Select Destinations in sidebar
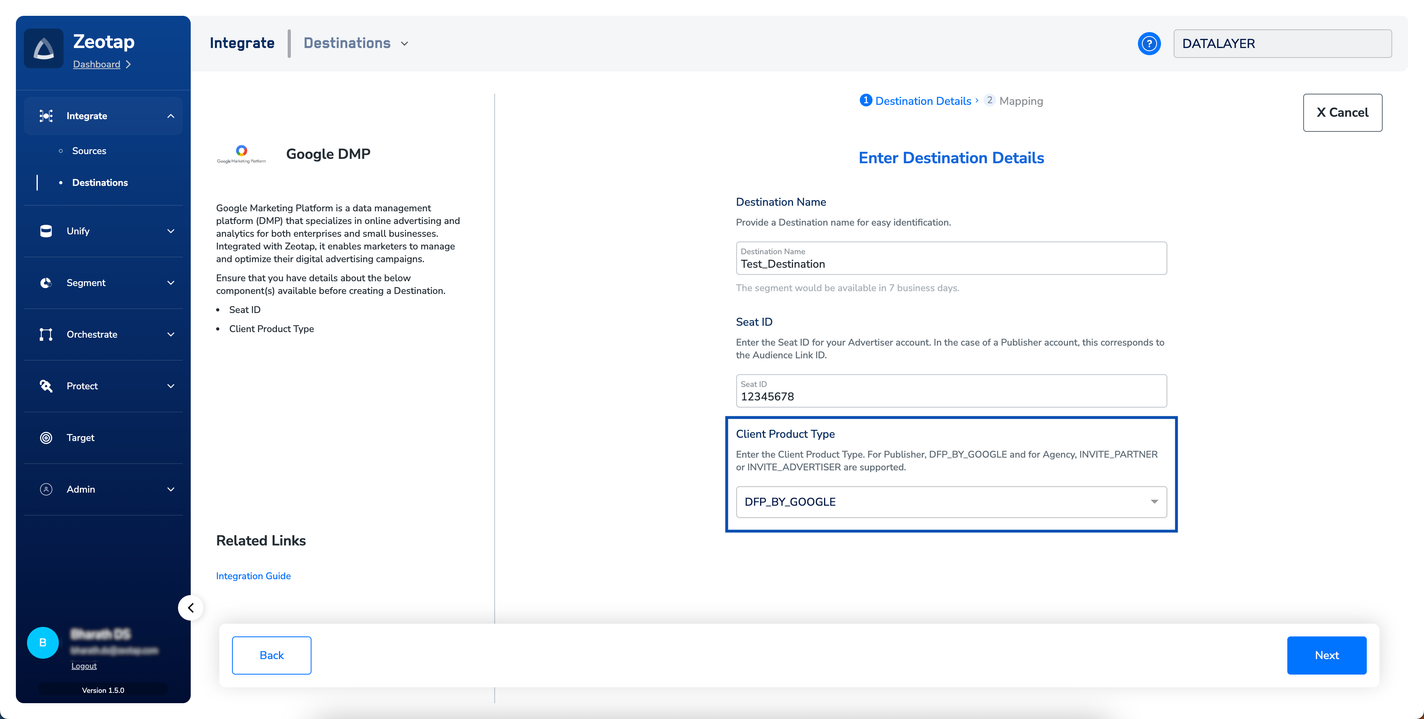This screenshot has width=1424, height=719. tap(100, 183)
